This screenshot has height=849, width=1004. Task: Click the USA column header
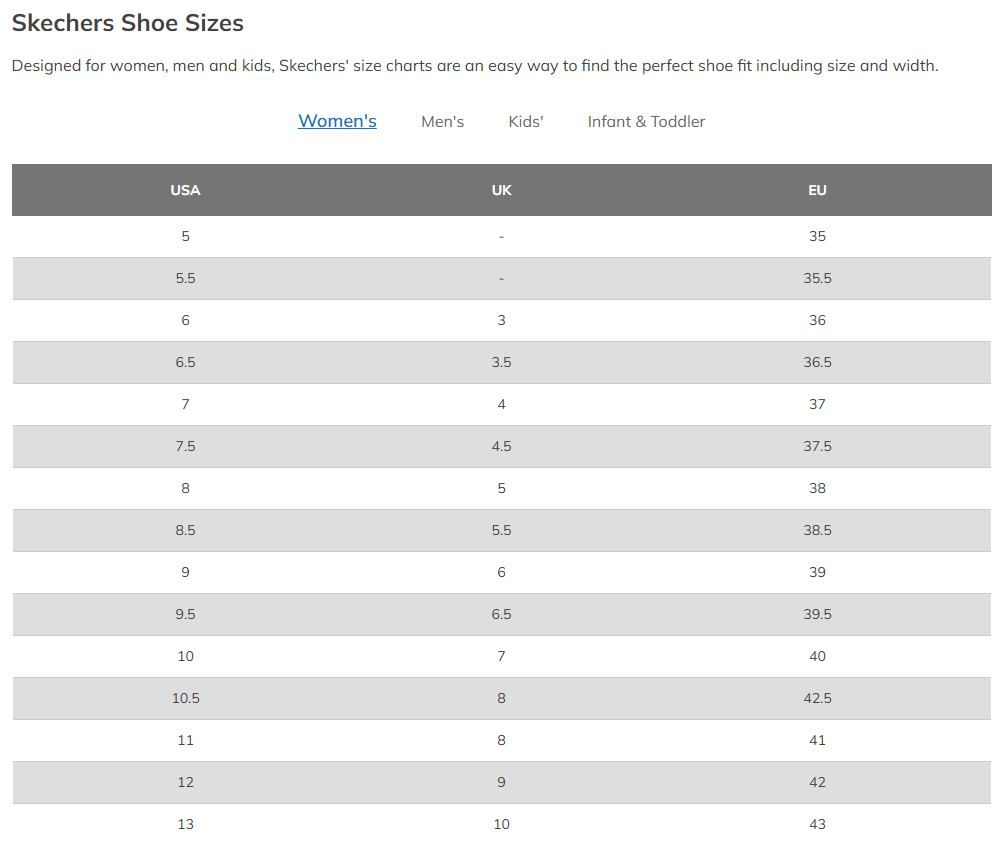(x=185, y=190)
